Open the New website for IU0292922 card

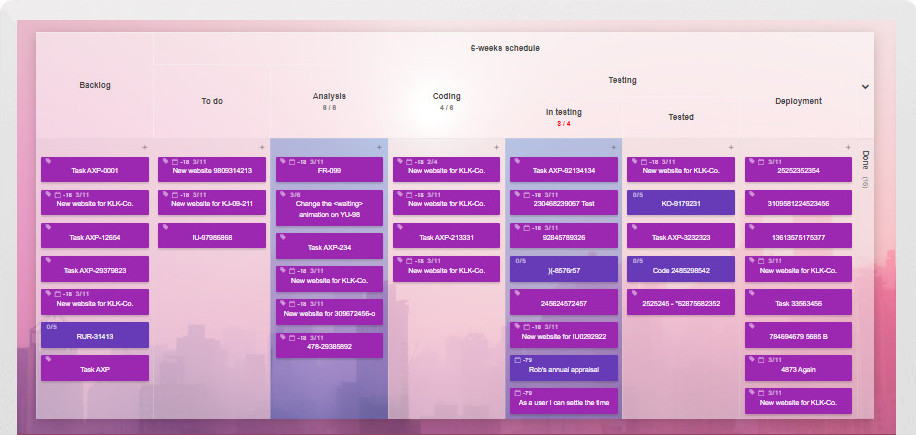pyautogui.click(x=564, y=335)
